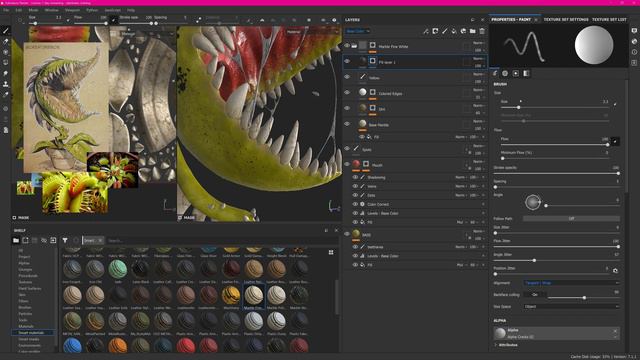Screen dimensions: 640x360
Task: Select the Polygon Fill tool in left toolbar
Action: [x=6, y=62]
